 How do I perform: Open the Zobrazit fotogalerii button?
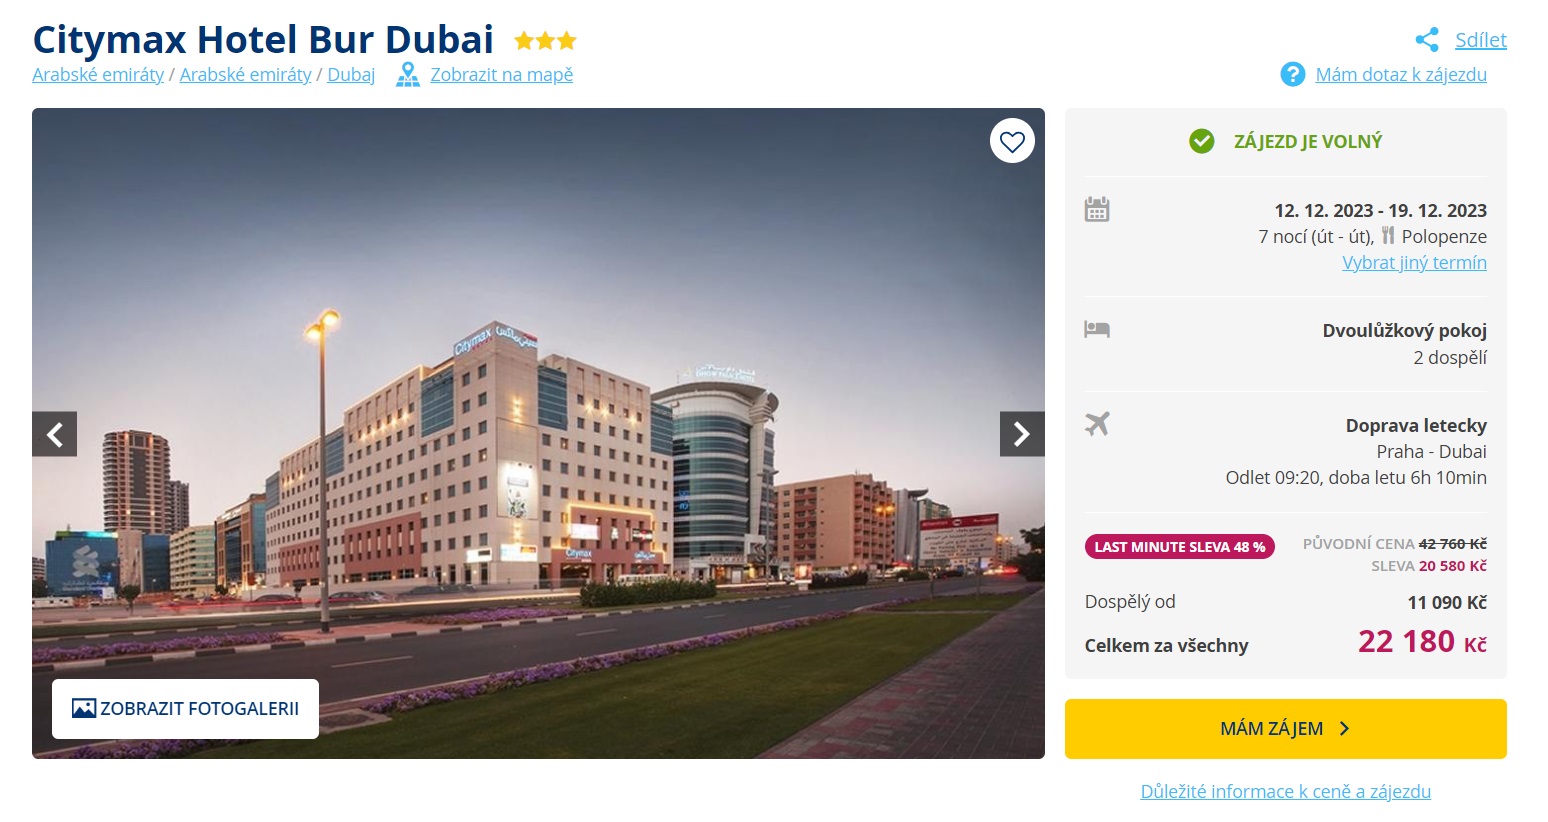pos(185,709)
